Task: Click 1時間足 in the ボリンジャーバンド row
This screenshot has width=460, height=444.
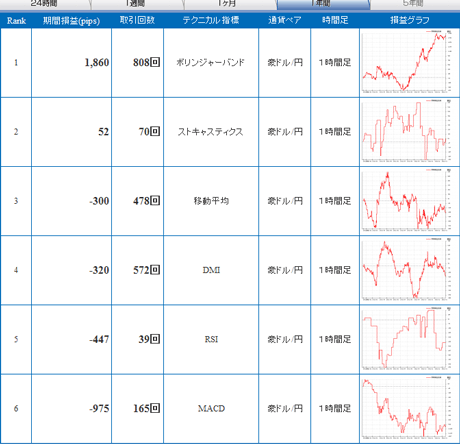Action: tap(335, 62)
